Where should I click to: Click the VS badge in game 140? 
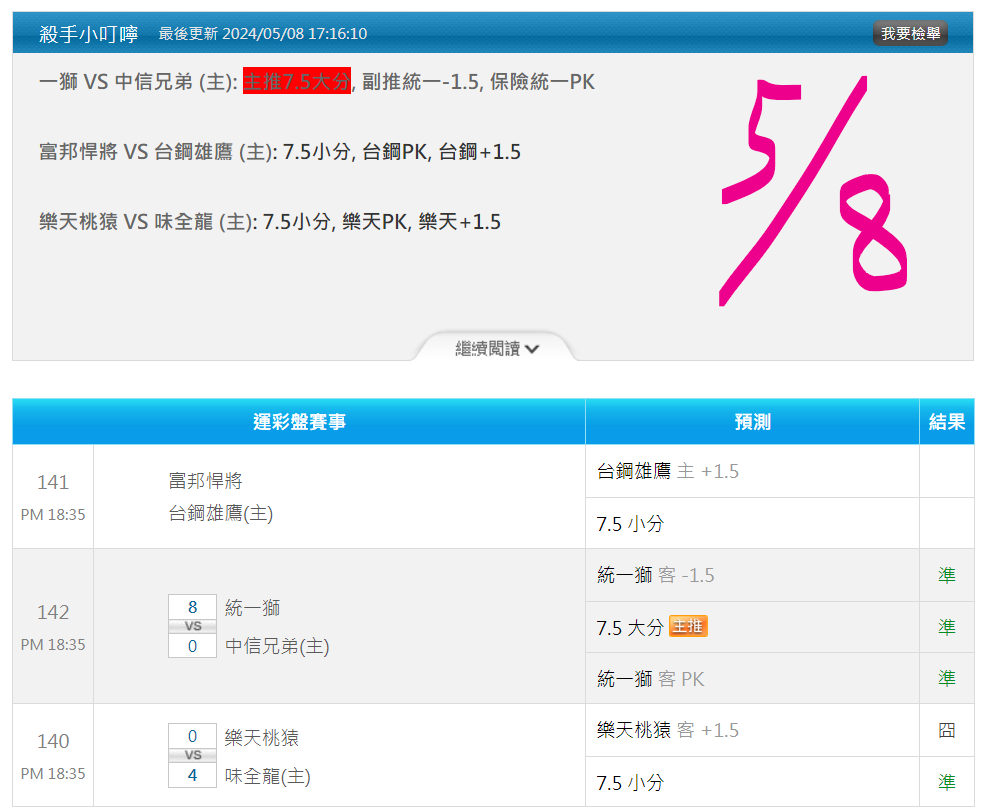pyautogui.click(x=193, y=755)
